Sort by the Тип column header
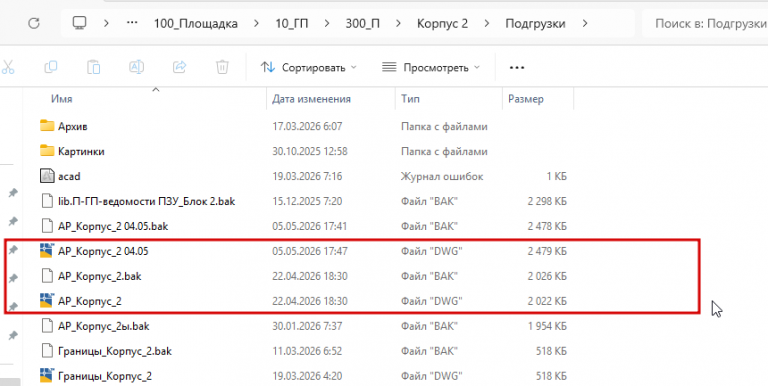 pos(410,99)
